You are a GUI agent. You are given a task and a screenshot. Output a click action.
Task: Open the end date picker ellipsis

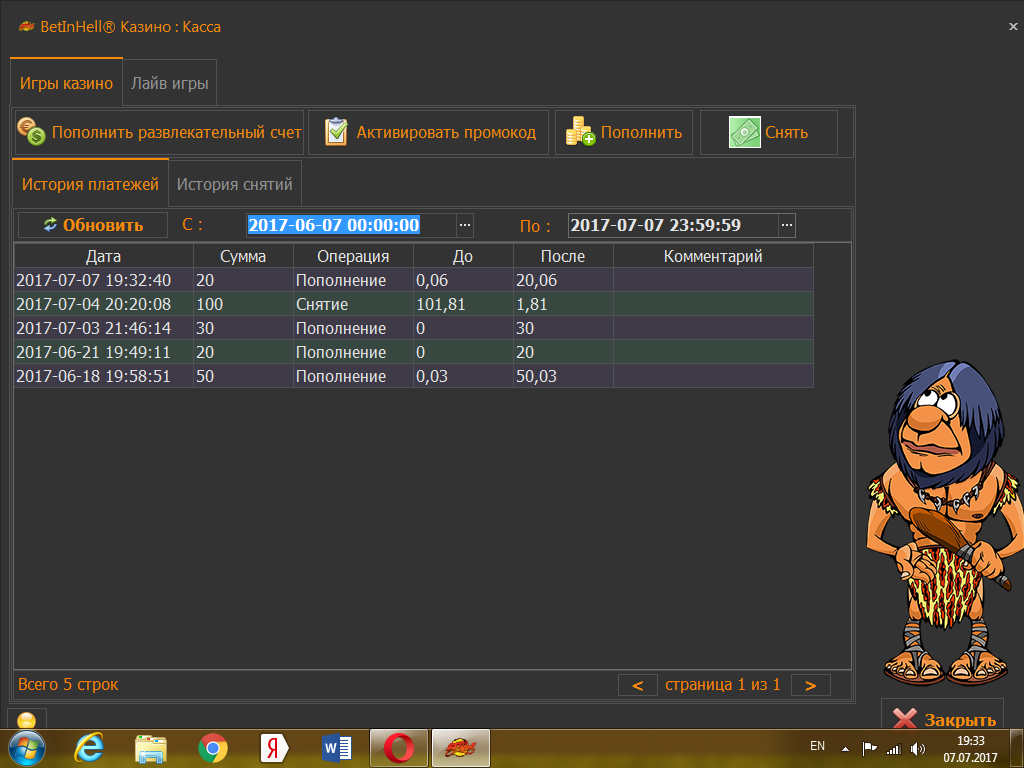pyautogui.click(x=787, y=225)
